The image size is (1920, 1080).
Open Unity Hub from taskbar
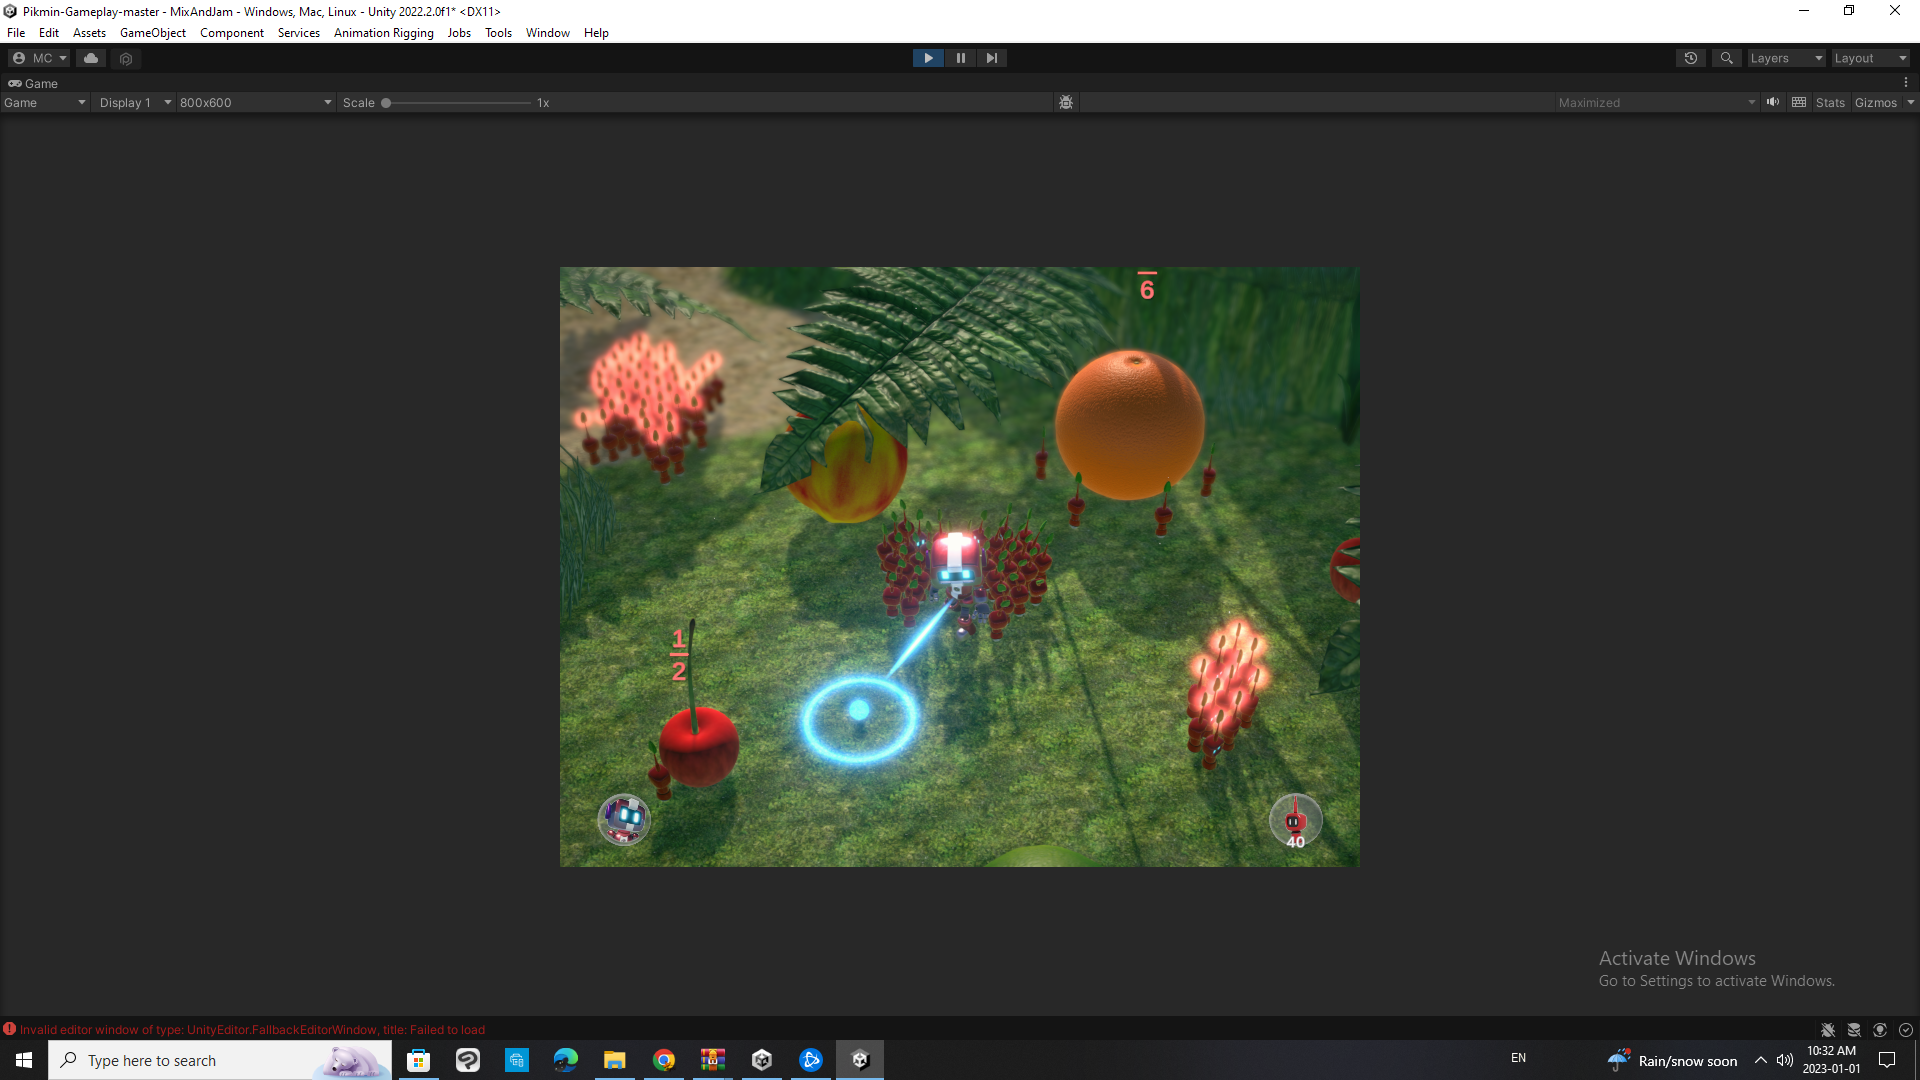pyautogui.click(x=762, y=1060)
